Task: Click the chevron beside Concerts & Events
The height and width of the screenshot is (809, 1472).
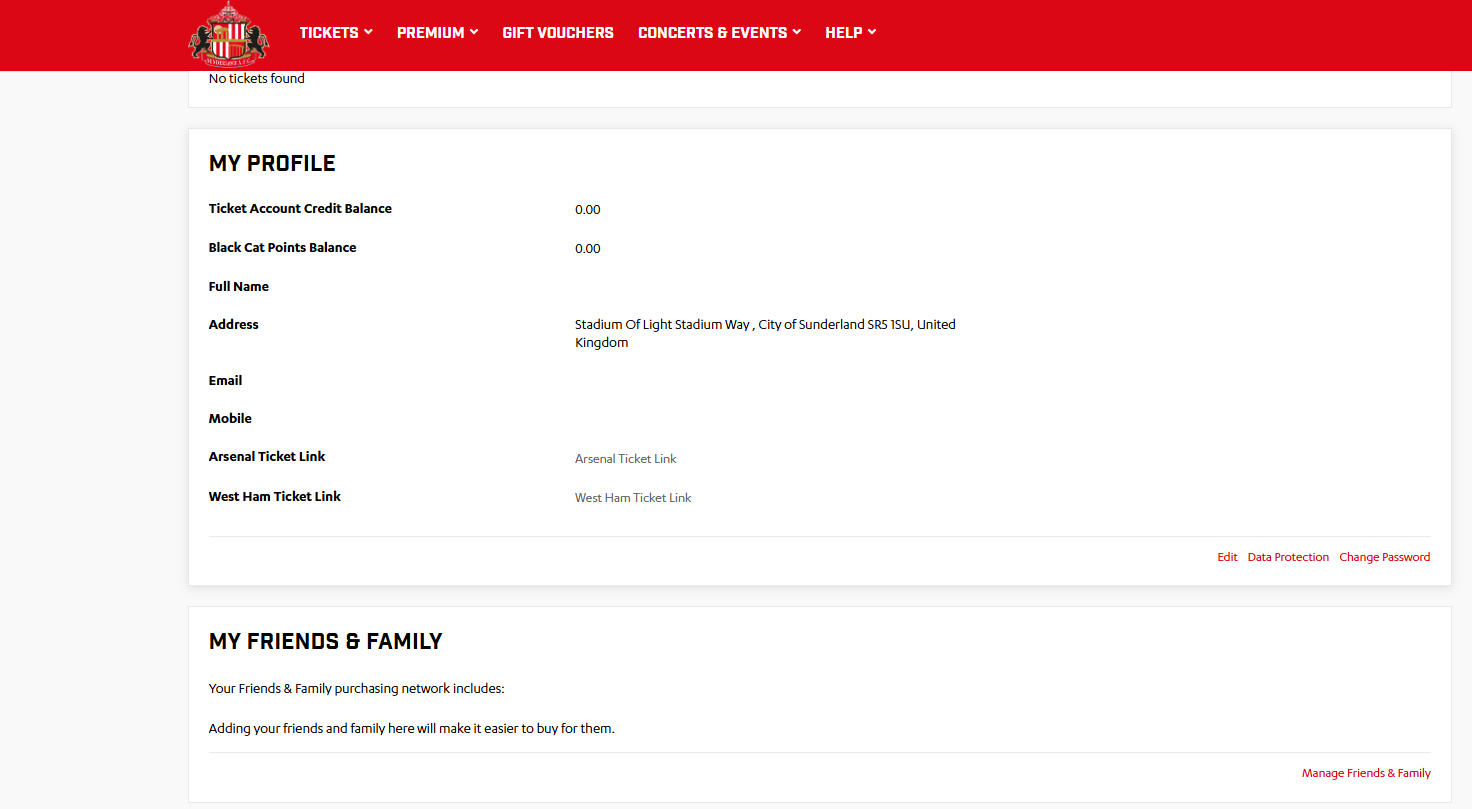Action: click(797, 32)
